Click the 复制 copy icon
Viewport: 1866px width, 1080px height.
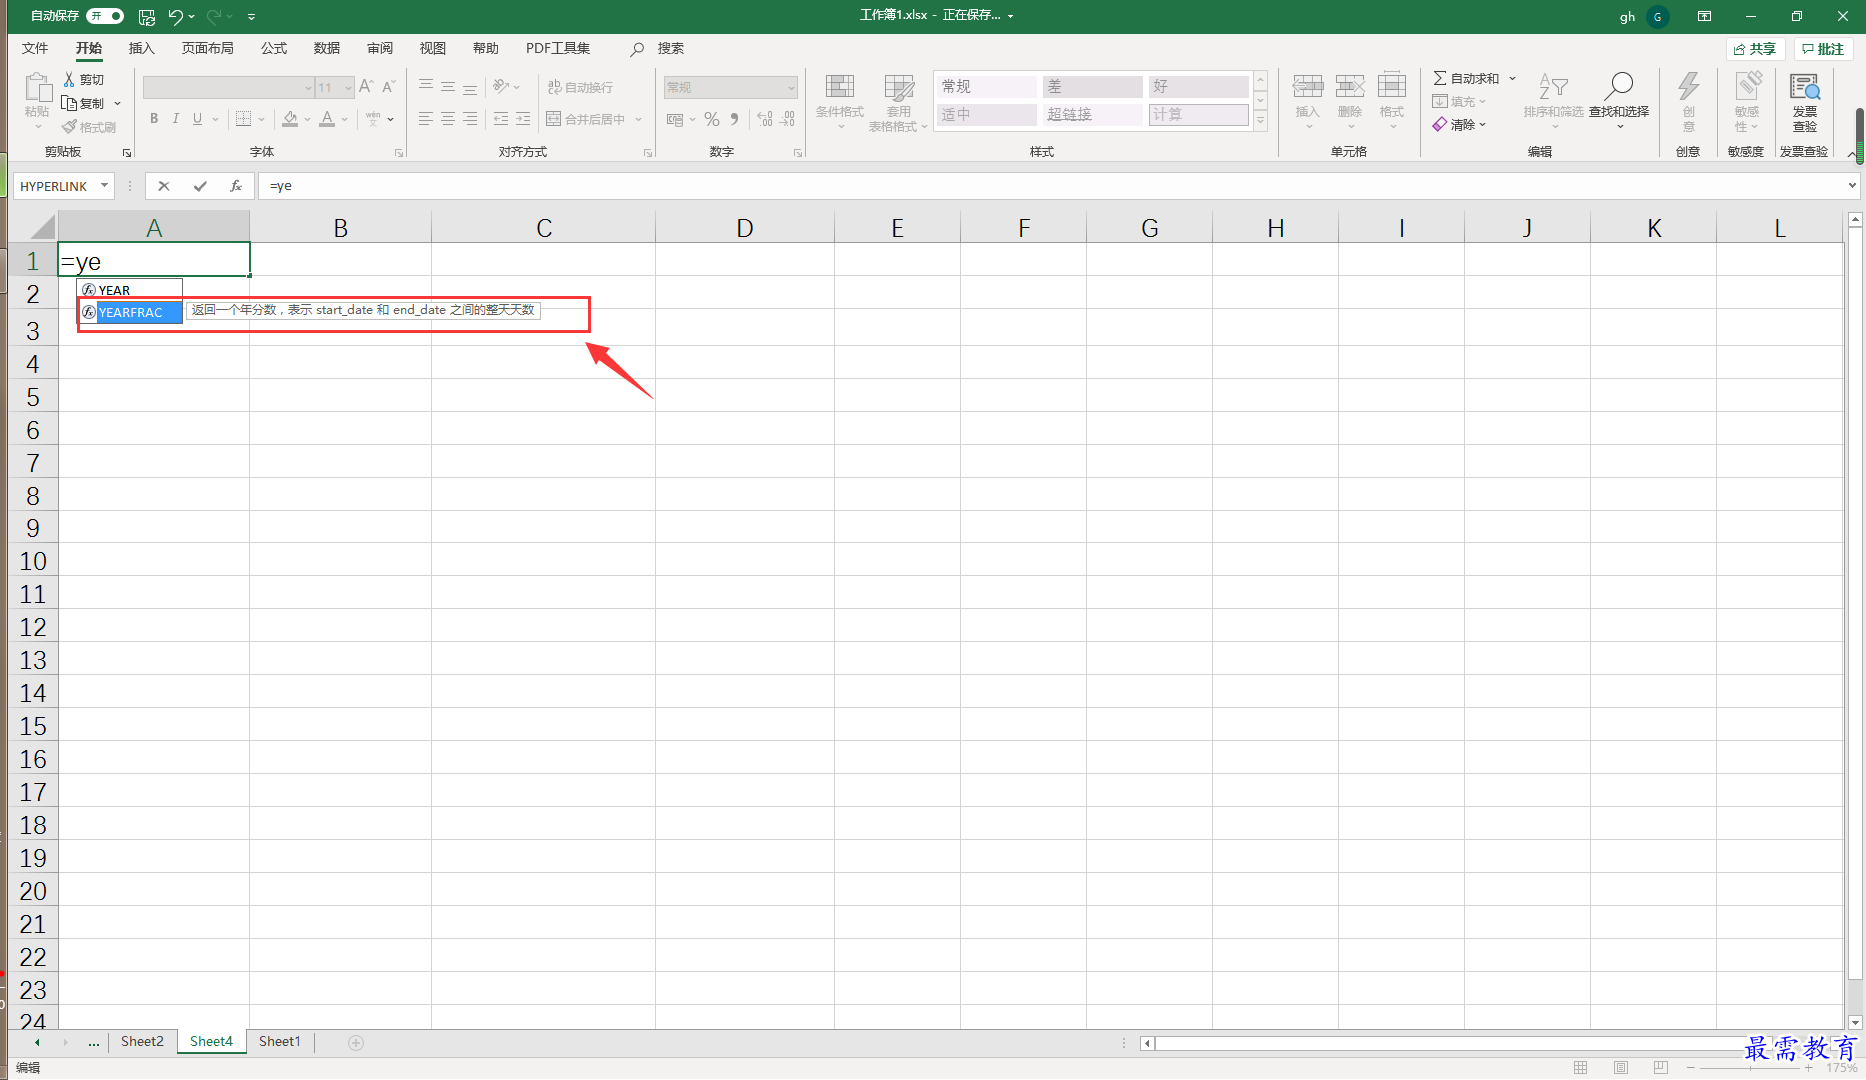(84, 103)
